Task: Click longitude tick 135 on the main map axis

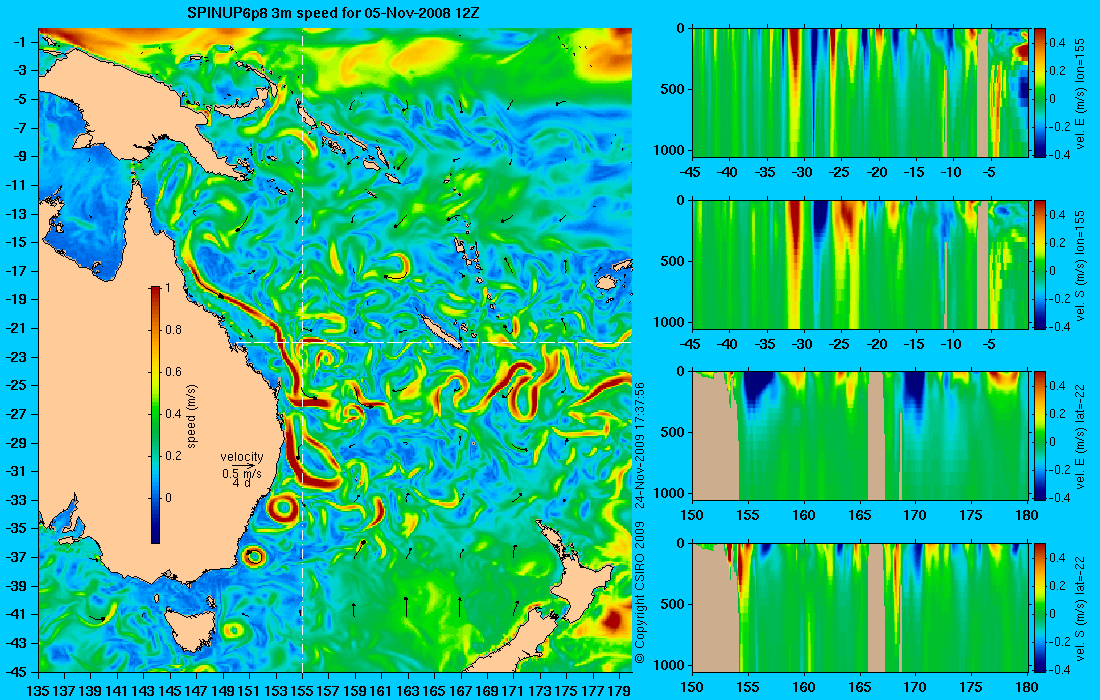Action: click(38, 691)
